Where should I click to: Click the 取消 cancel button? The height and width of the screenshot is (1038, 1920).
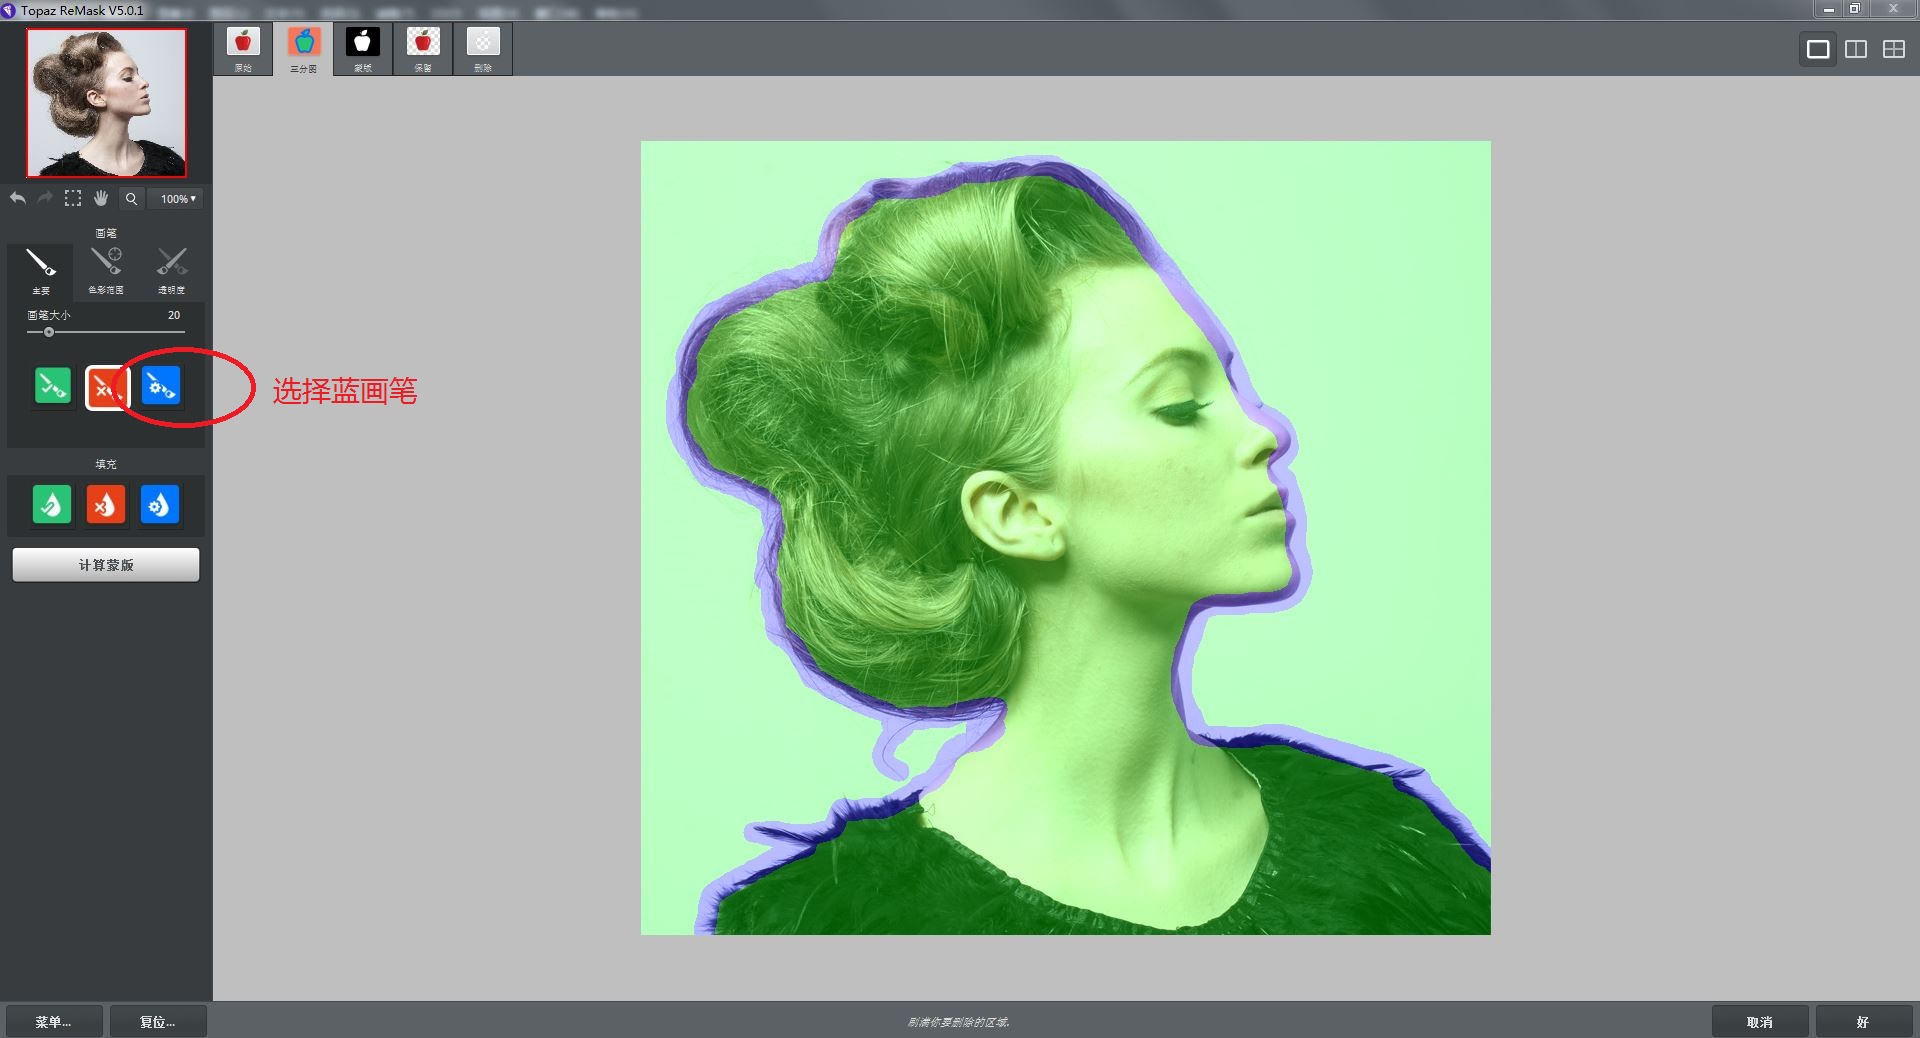[1759, 1021]
